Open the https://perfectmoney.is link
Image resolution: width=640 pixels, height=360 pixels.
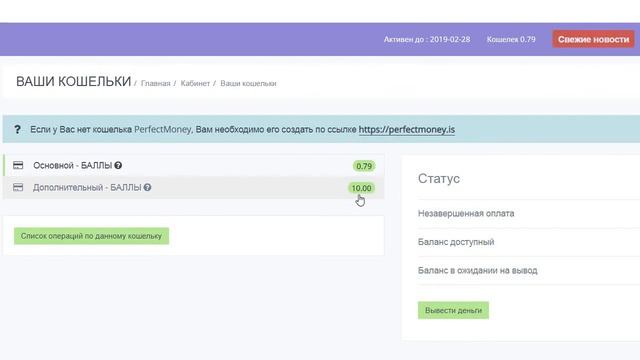point(407,129)
